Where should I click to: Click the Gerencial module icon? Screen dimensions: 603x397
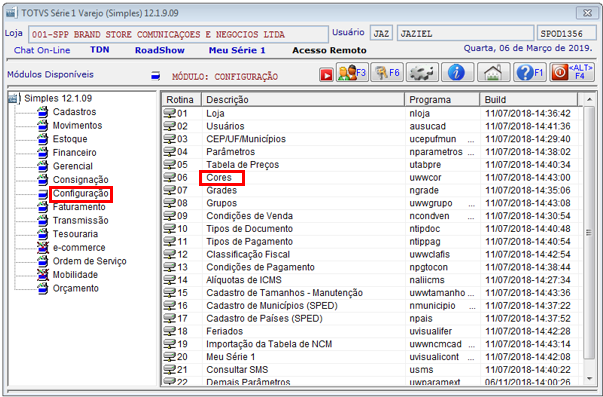[x=43, y=166]
